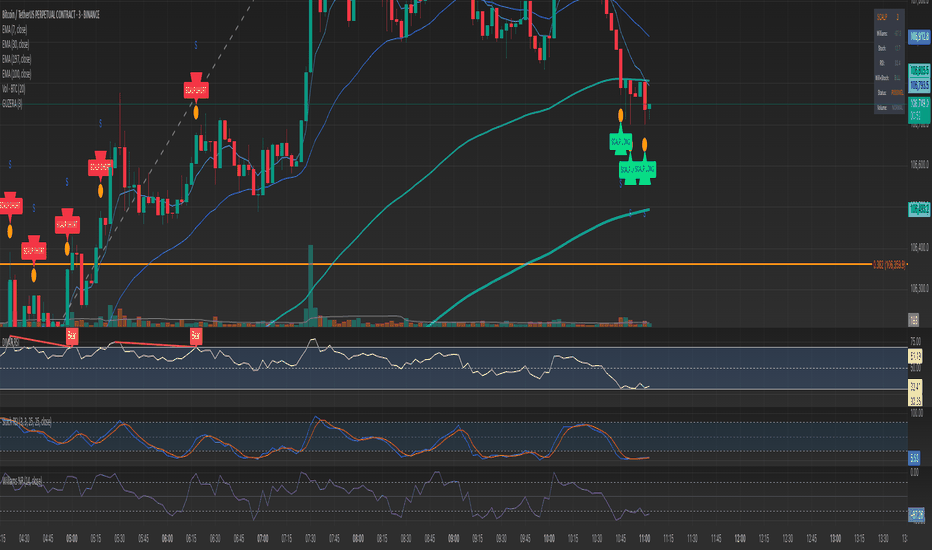Click the Williams %R value label on axis
The image size is (932, 550).
click(917, 514)
